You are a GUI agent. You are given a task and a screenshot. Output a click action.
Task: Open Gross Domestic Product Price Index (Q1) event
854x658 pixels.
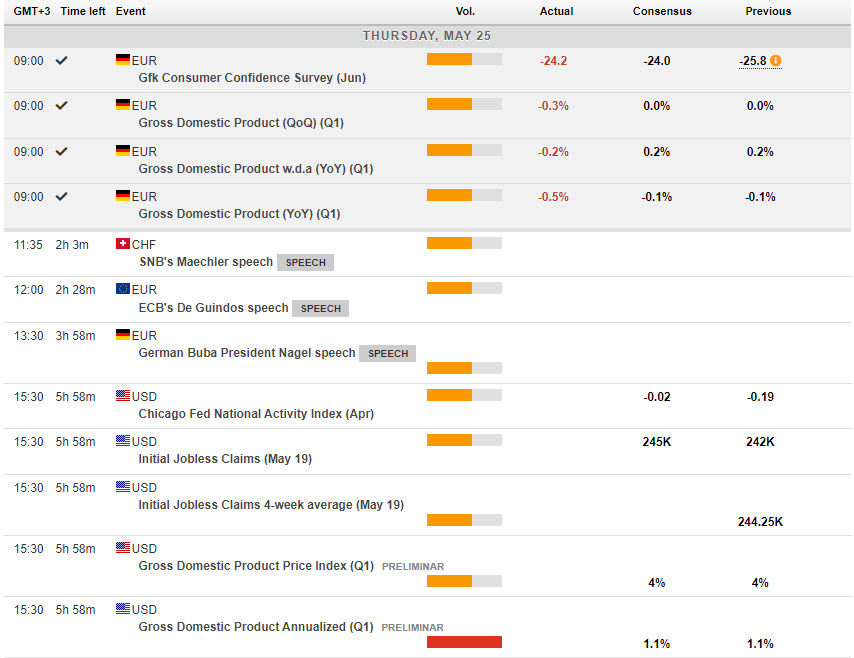pyautogui.click(x=256, y=566)
